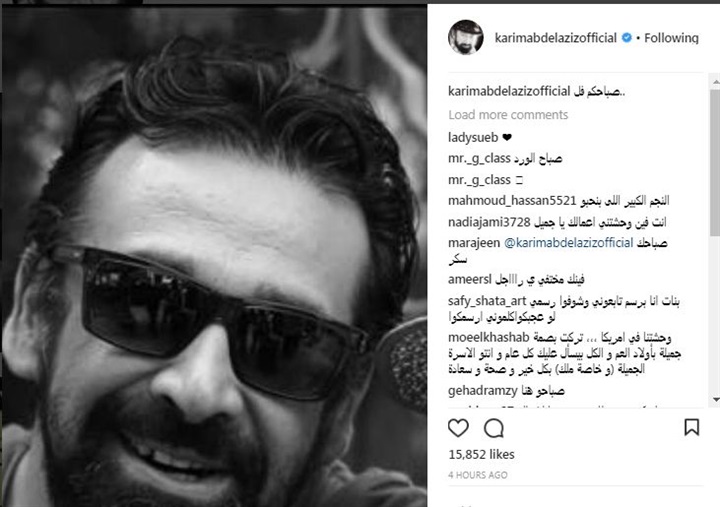Image resolution: width=720 pixels, height=507 pixels.
Task: Open @karimabdelazizofficial mention in marajeen comment
Action: coord(568,243)
